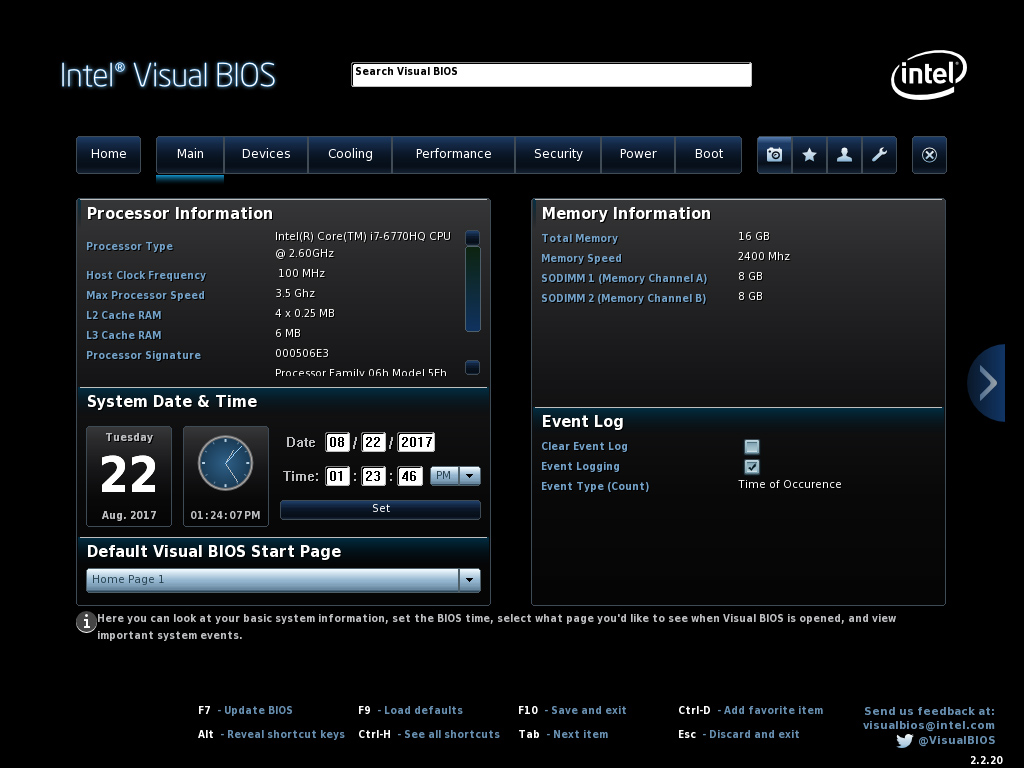Click the circled X exit icon
Screen dimensions: 1024x768
coord(929,154)
